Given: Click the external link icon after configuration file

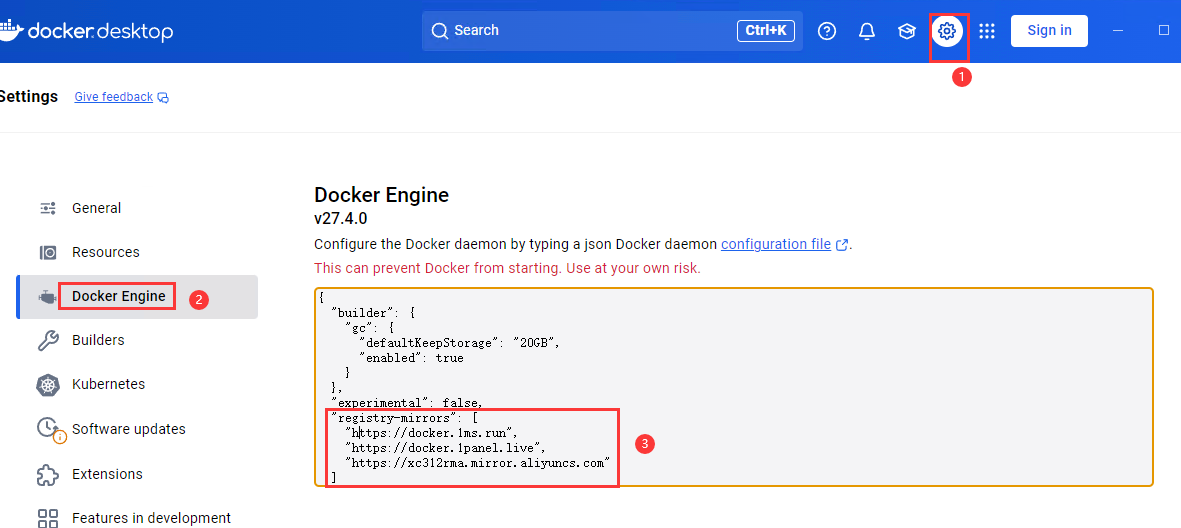Looking at the screenshot, I should (x=842, y=245).
